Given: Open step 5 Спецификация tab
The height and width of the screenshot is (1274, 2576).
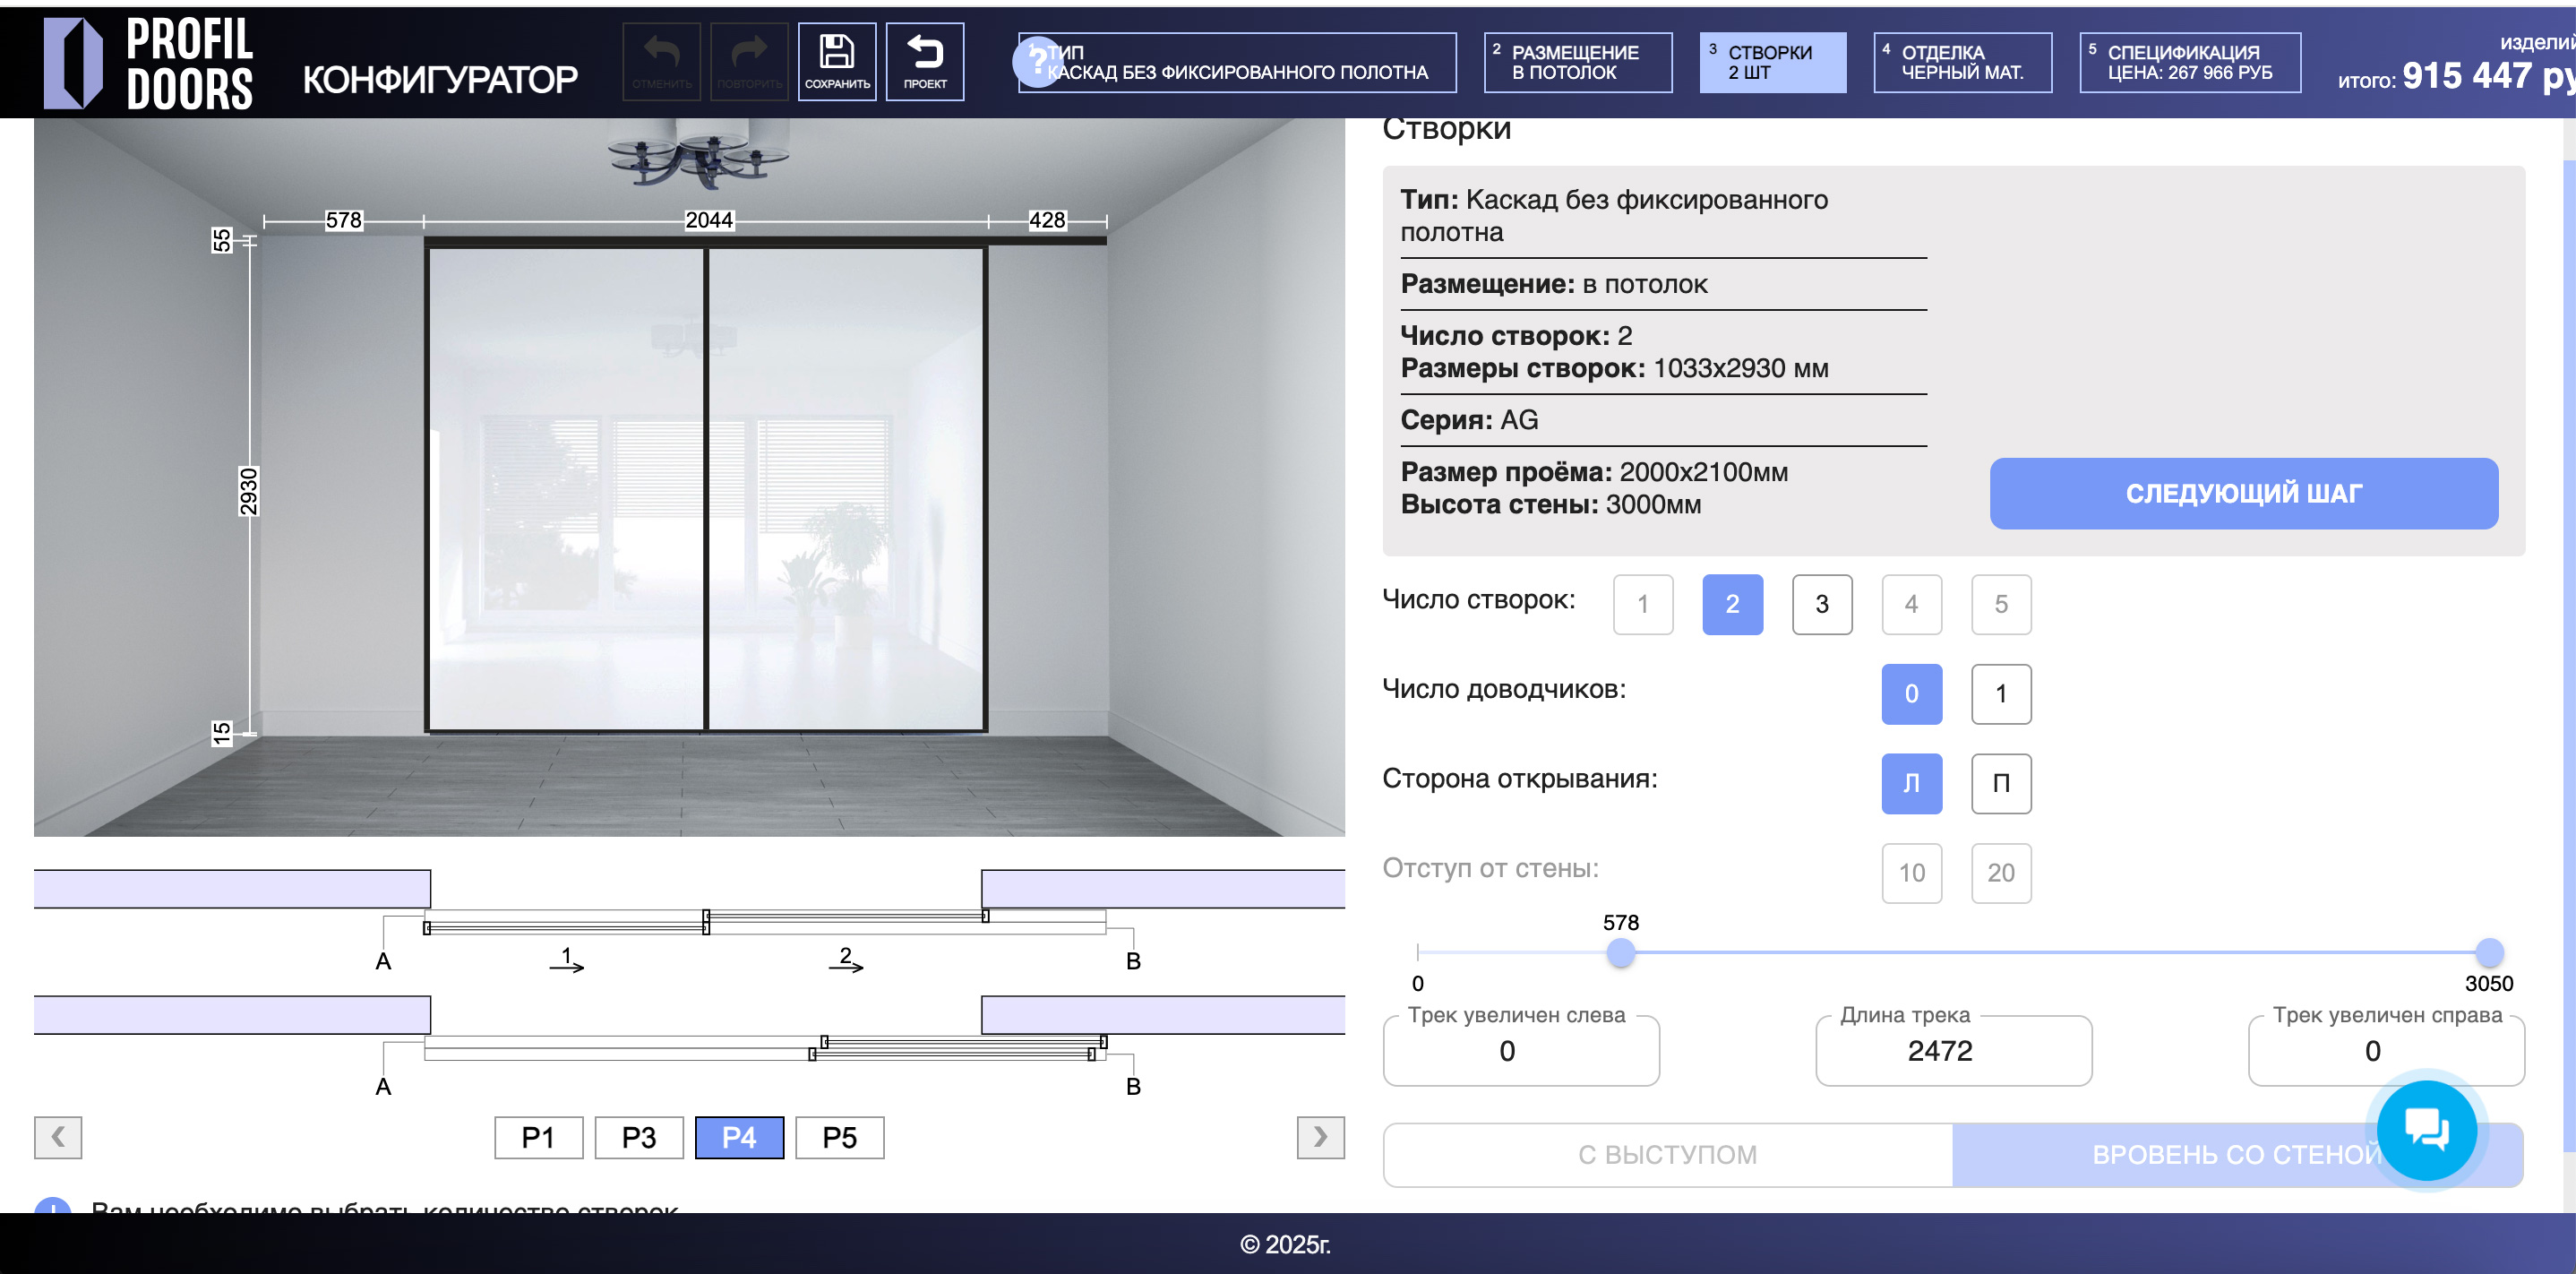Looking at the screenshot, I should [2190, 62].
